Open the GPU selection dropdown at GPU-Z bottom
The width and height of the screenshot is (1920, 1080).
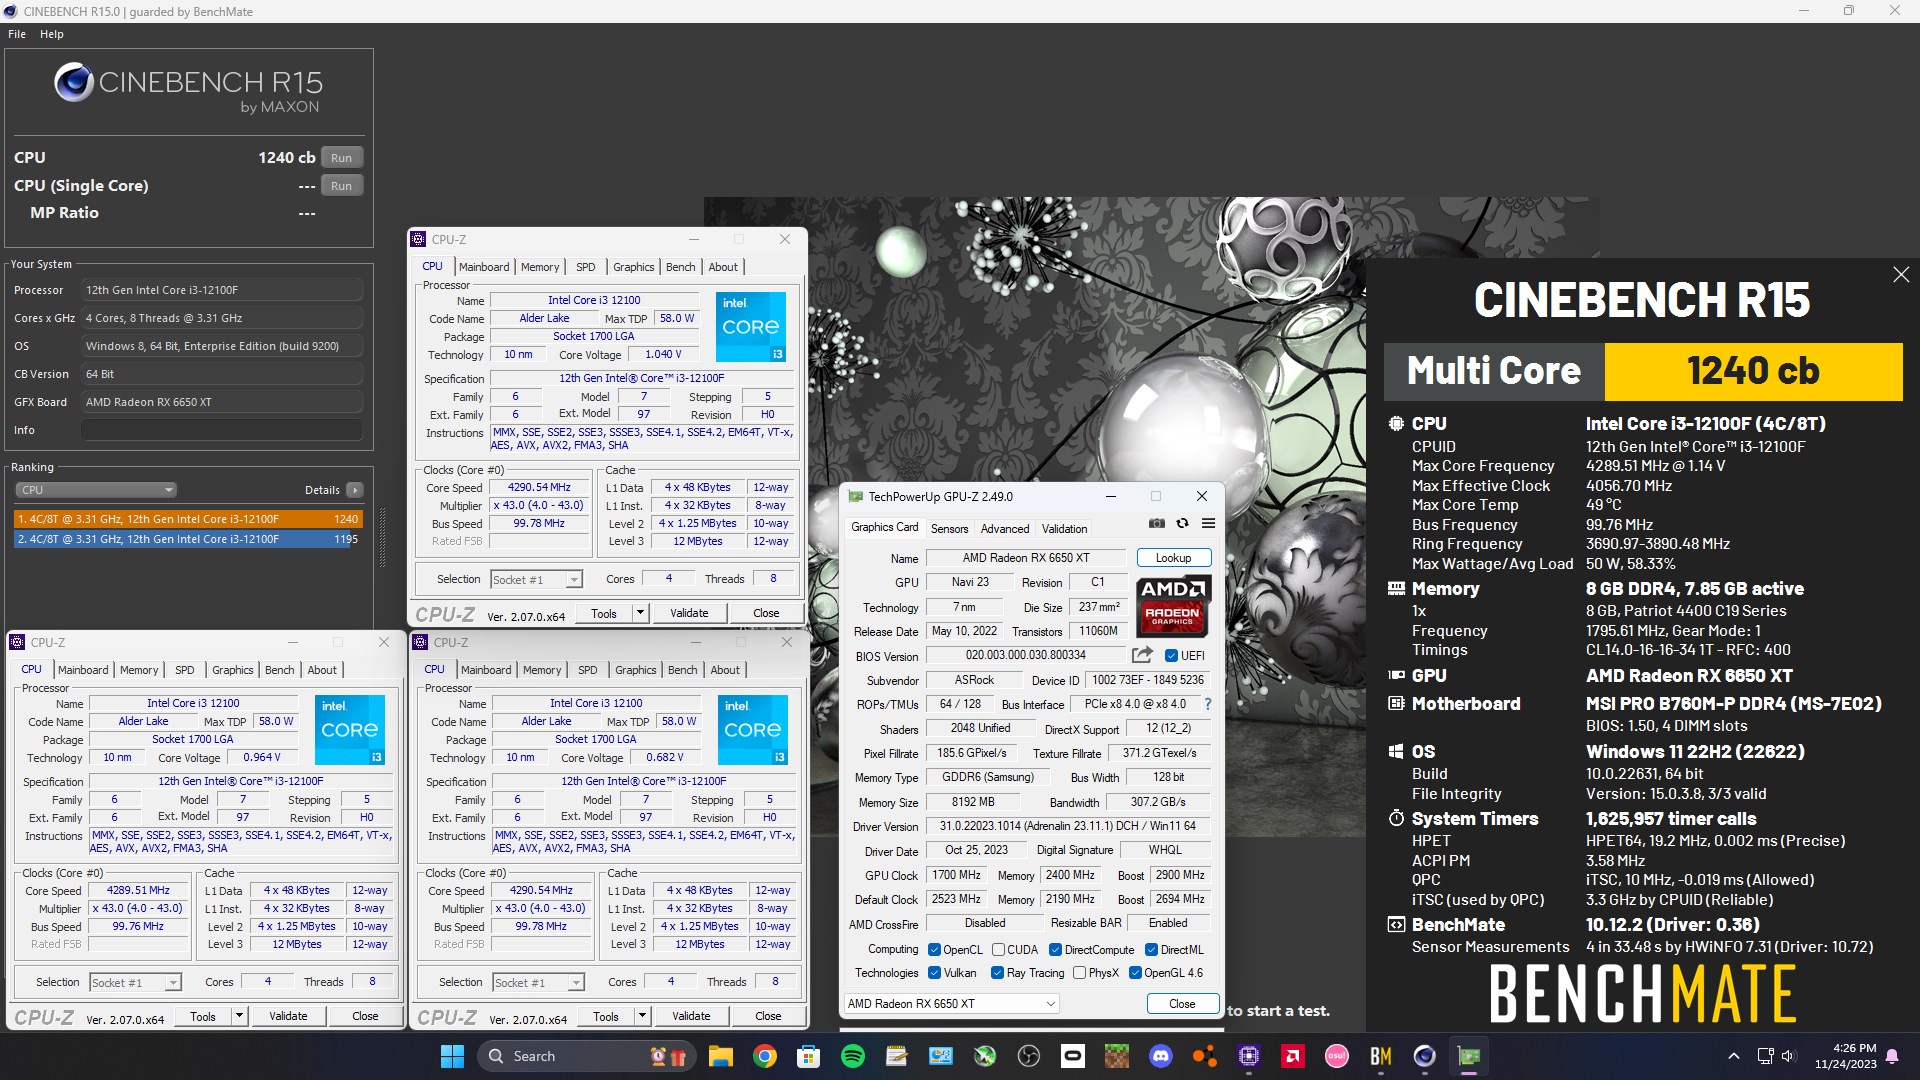click(x=951, y=1004)
